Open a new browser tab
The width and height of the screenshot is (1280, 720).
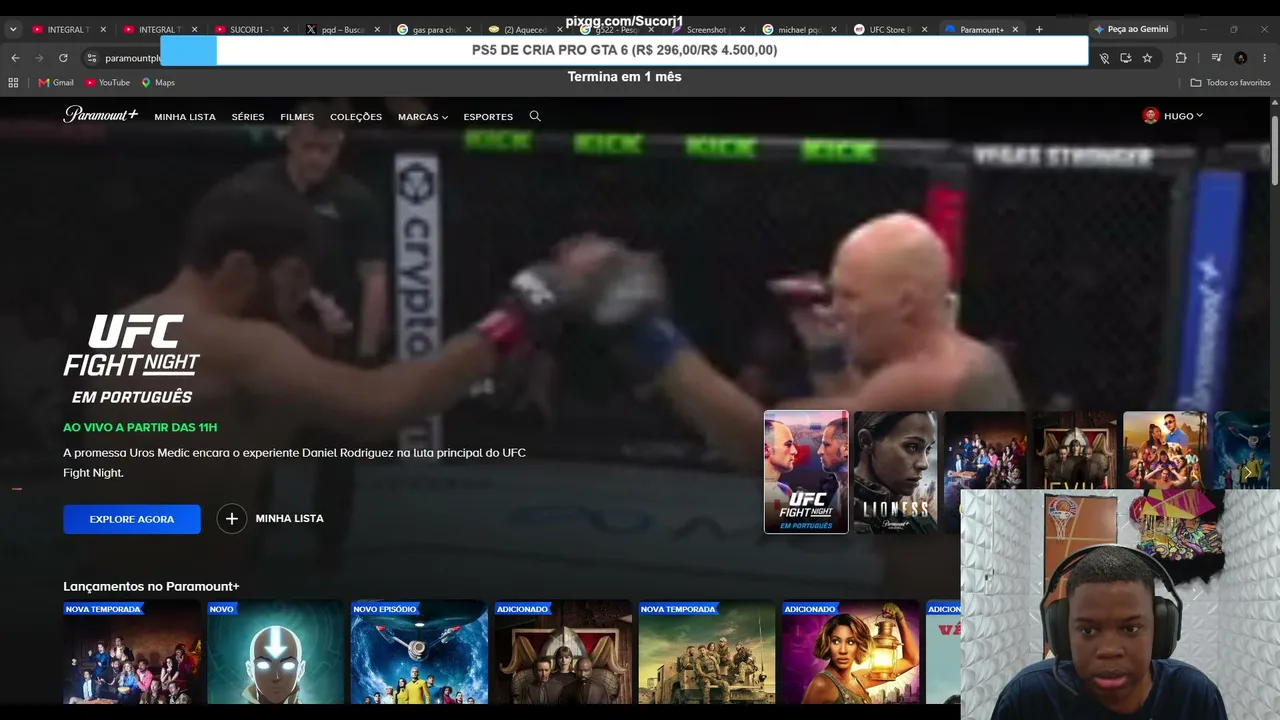coord(1039,29)
